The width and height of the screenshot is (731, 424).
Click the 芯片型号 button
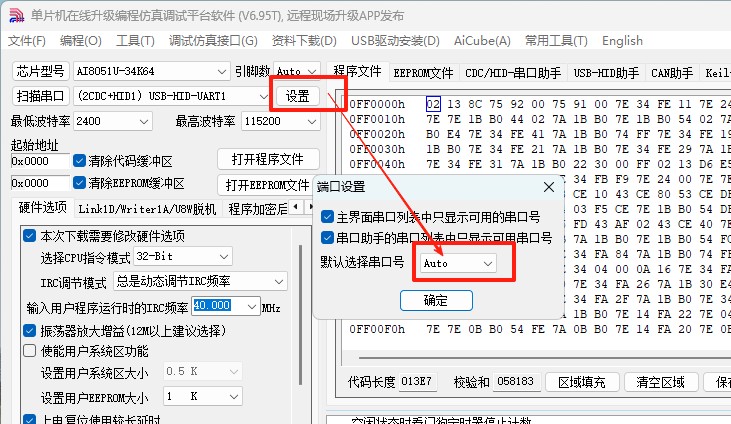[40, 71]
